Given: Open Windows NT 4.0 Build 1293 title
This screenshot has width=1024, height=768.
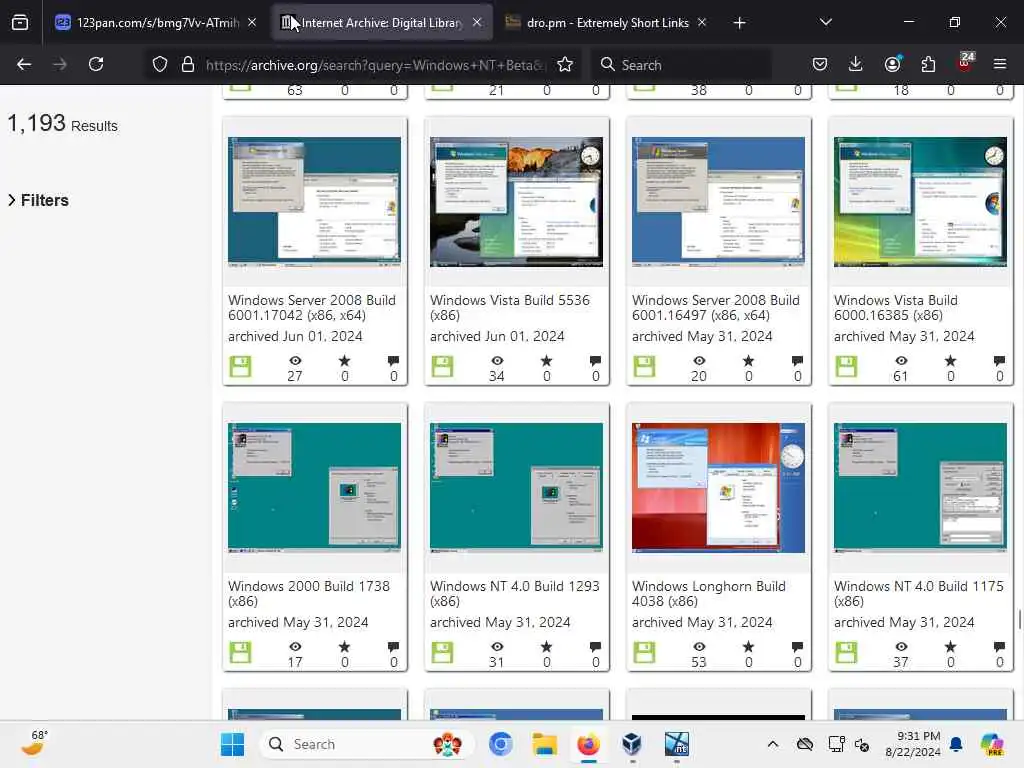Looking at the screenshot, I should pyautogui.click(x=515, y=594).
